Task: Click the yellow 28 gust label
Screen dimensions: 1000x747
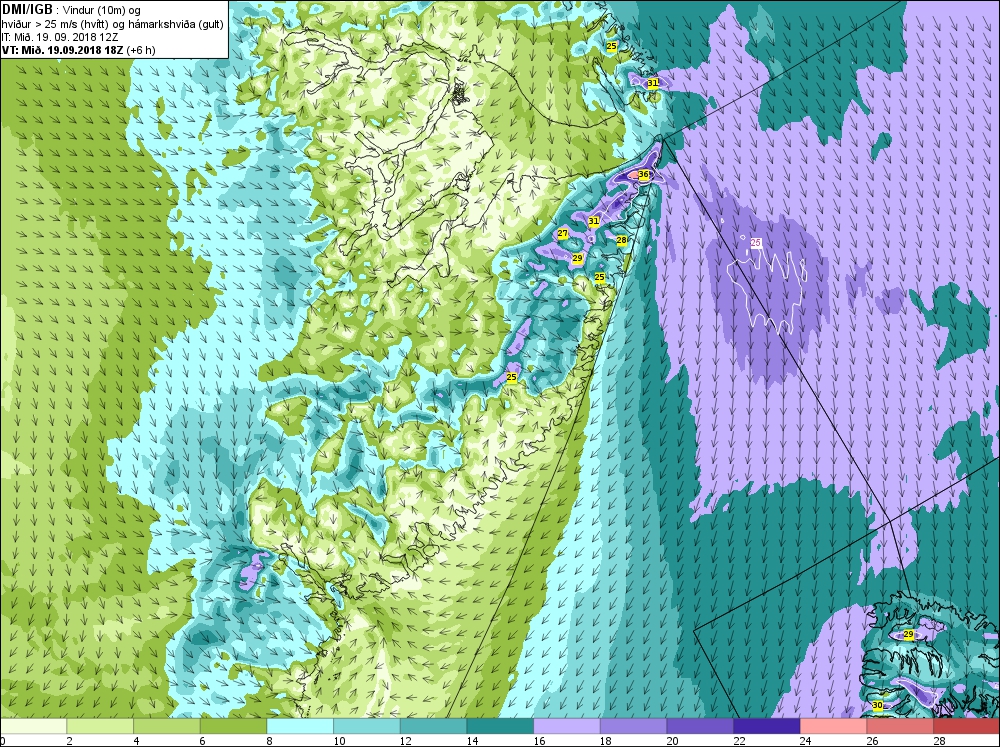Action: 622,240
